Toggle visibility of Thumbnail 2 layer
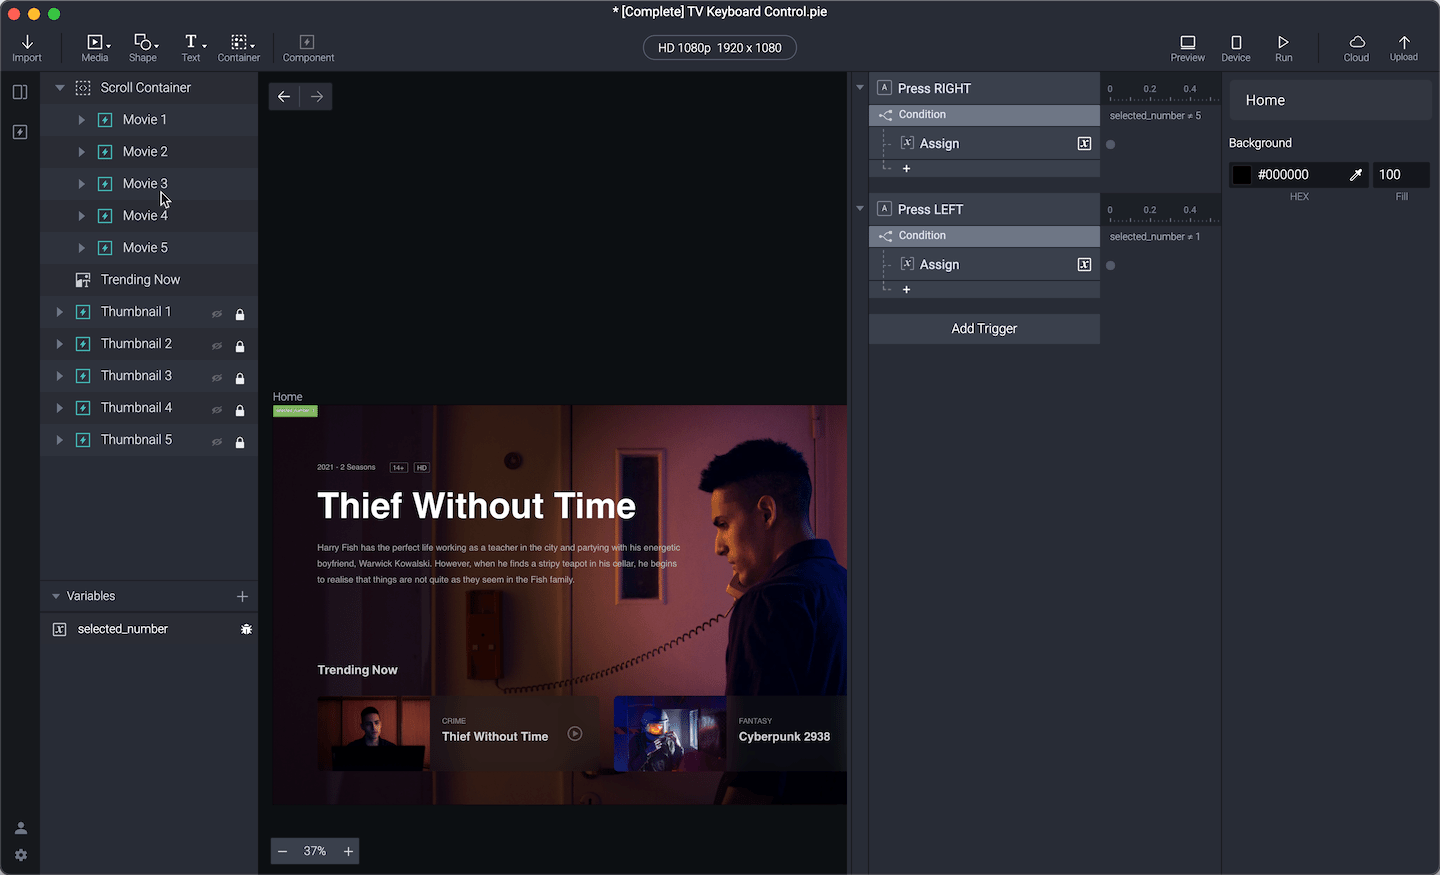This screenshot has height=875, width=1440. coord(217,346)
